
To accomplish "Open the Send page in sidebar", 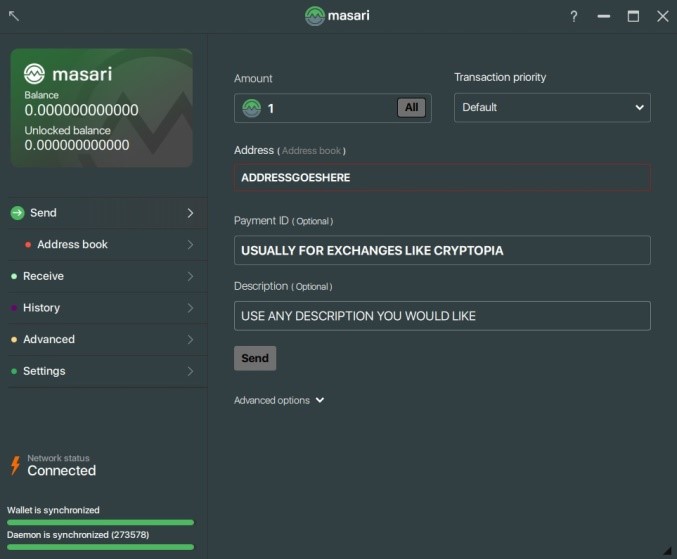I will click(x=107, y=213).
